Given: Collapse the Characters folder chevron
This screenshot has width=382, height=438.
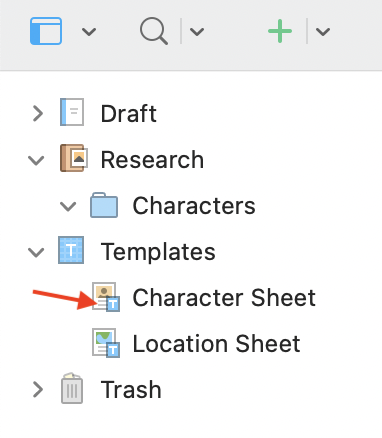Looking at the screenshot, I should [x=68, y=206].
